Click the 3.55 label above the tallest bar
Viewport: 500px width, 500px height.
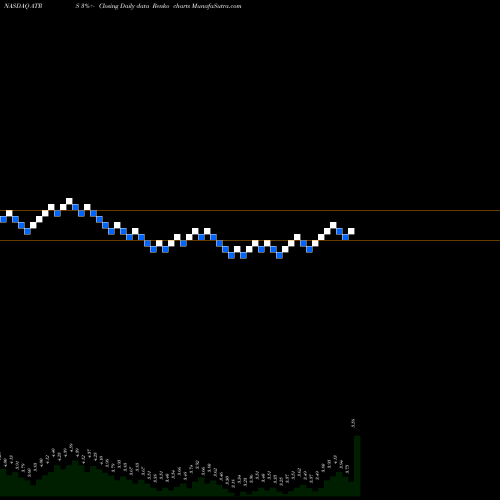[x=353, y=423]
